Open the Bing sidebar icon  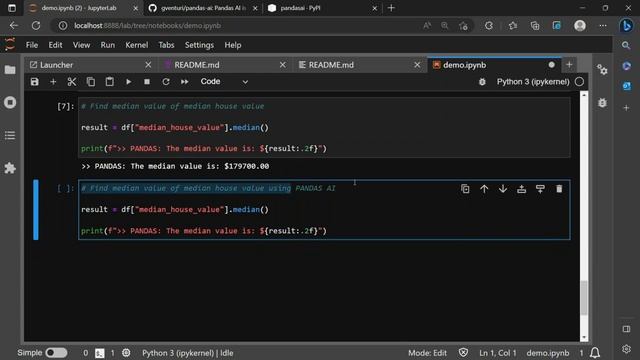tap(626, 26)
